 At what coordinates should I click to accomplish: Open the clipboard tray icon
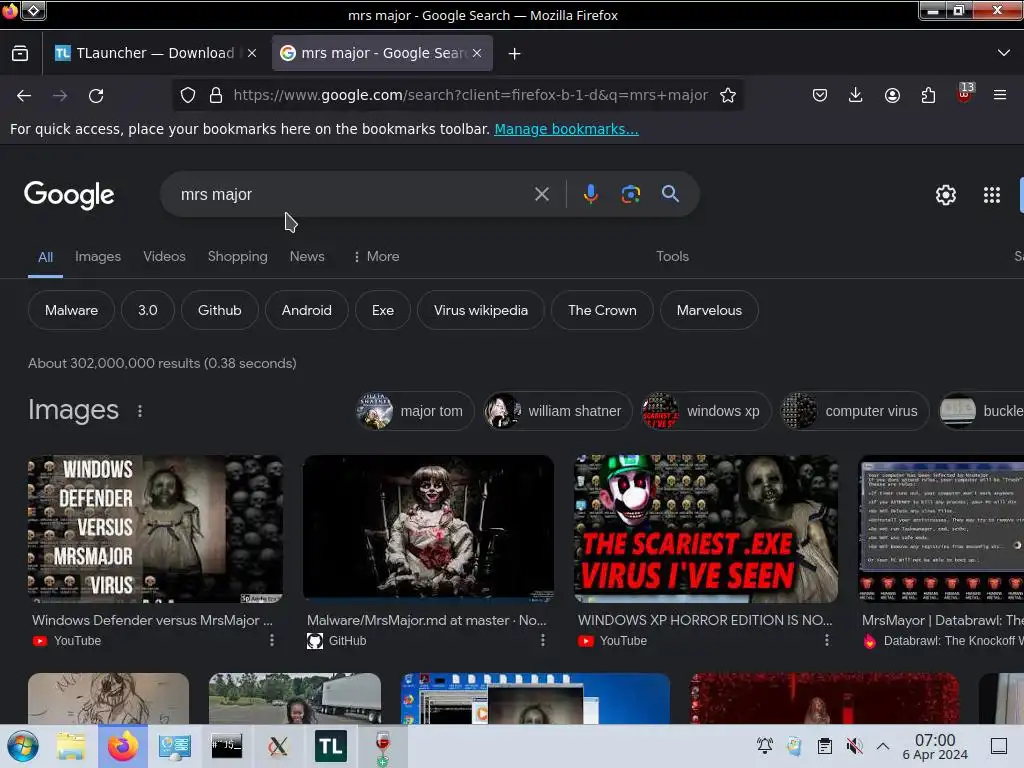825,746
